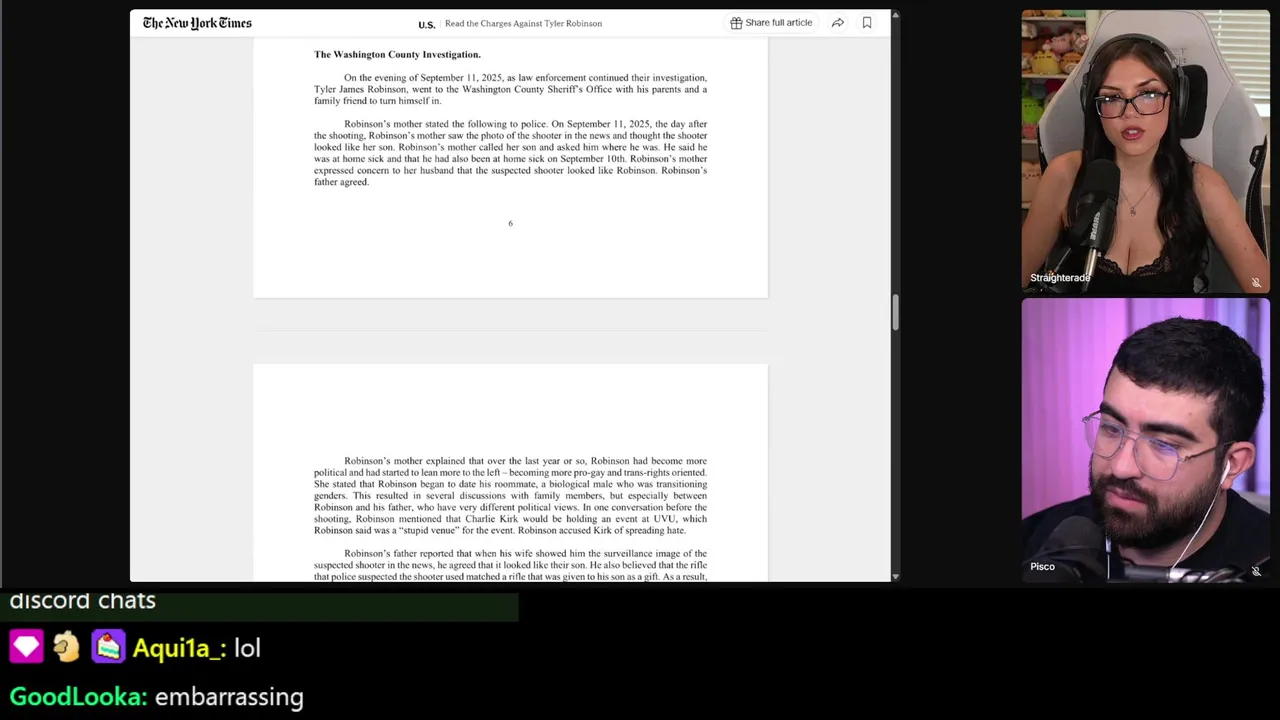Click muted microphone icon on Pisco's camera
Screen dimensions: 1280x720
tap(1256, 571)
